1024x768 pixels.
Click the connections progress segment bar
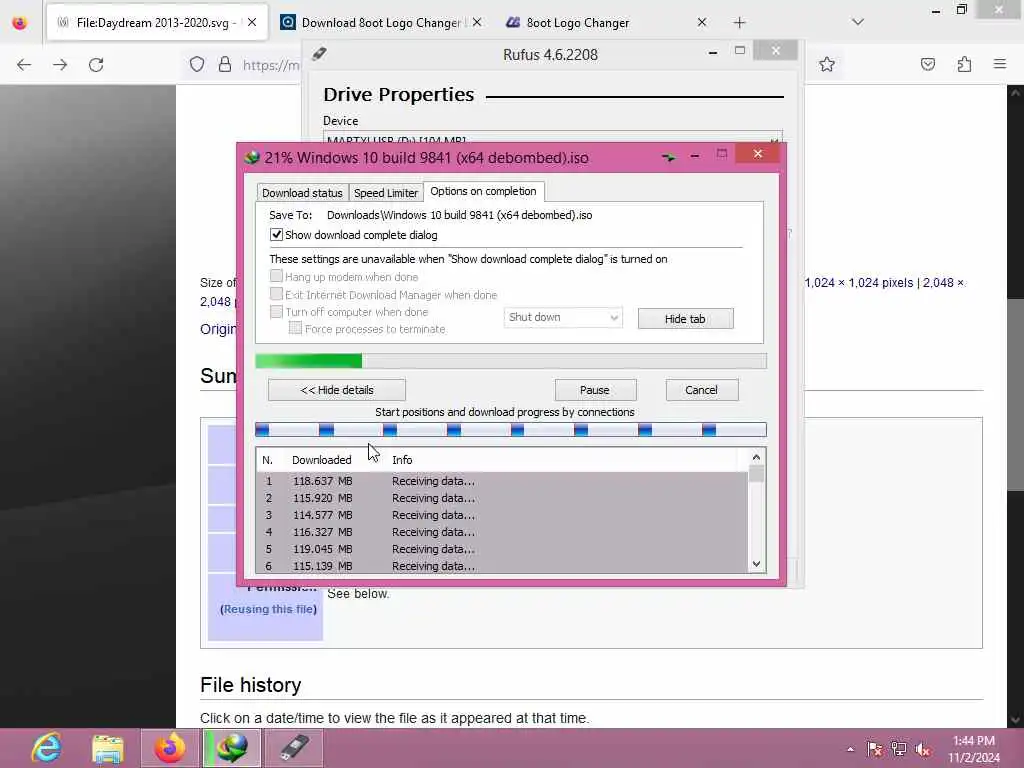[x=511, y=430]
